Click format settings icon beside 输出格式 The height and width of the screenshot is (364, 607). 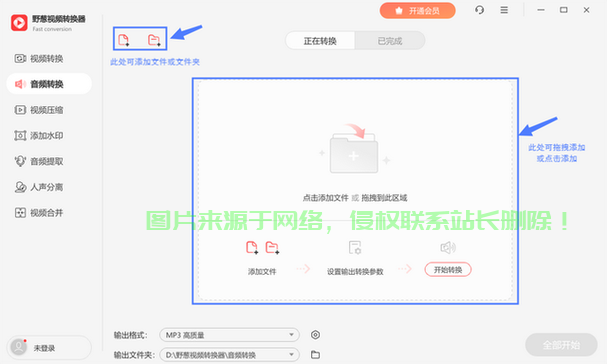pyautogui.click(x=316, y=335)
